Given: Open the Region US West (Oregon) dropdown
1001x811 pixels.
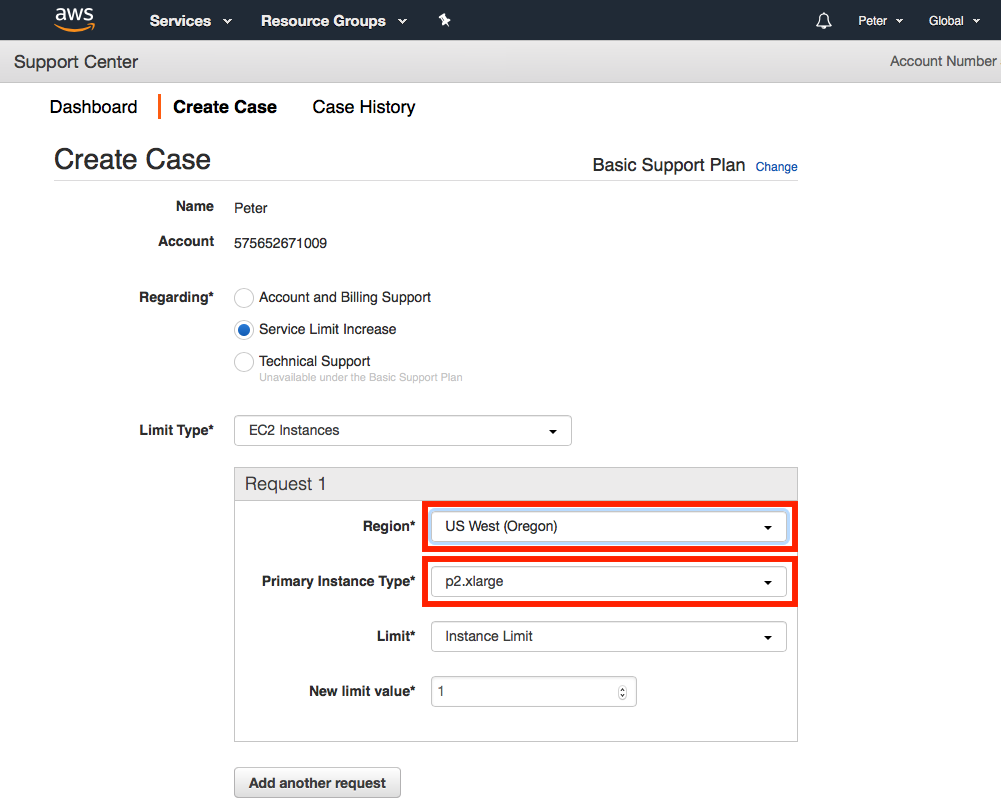Looking at the screenshot, I should [608, 527].
